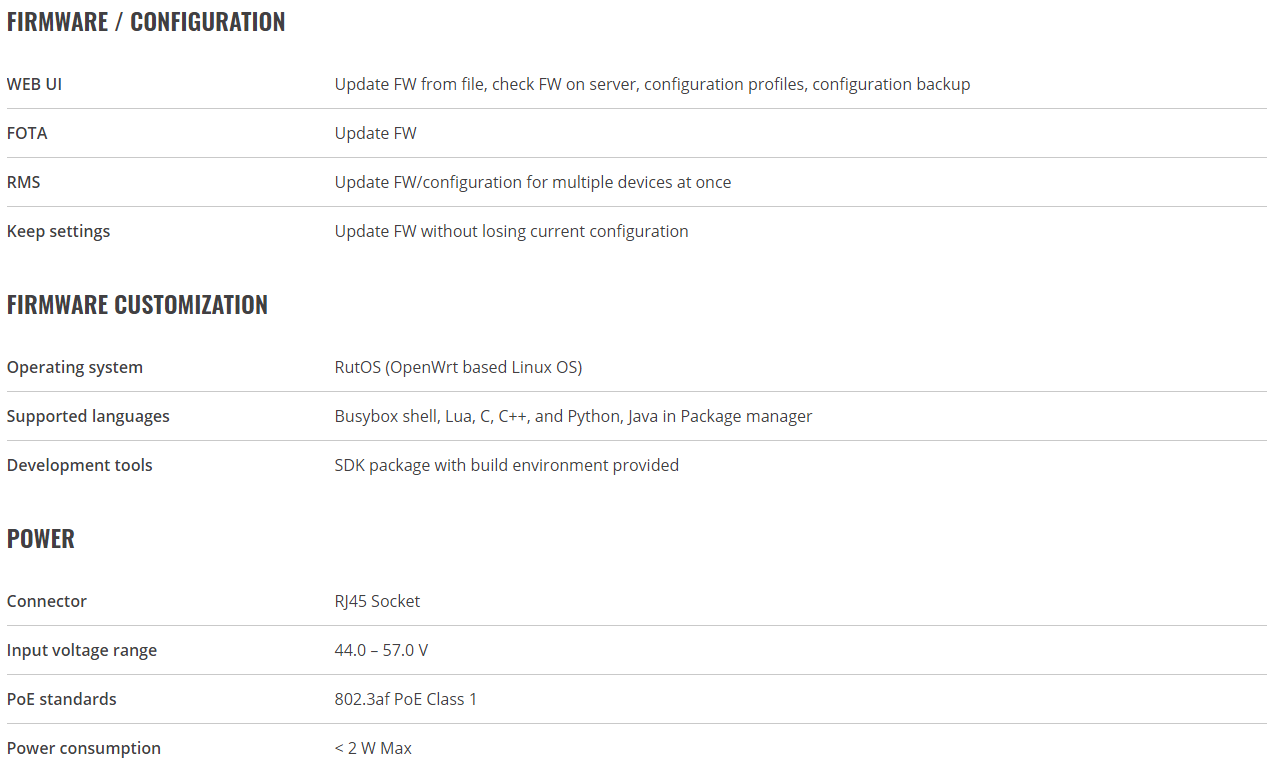
Task: Click the RutOS (OpenWrt based Linux OS) text
Action: [458, 368]
